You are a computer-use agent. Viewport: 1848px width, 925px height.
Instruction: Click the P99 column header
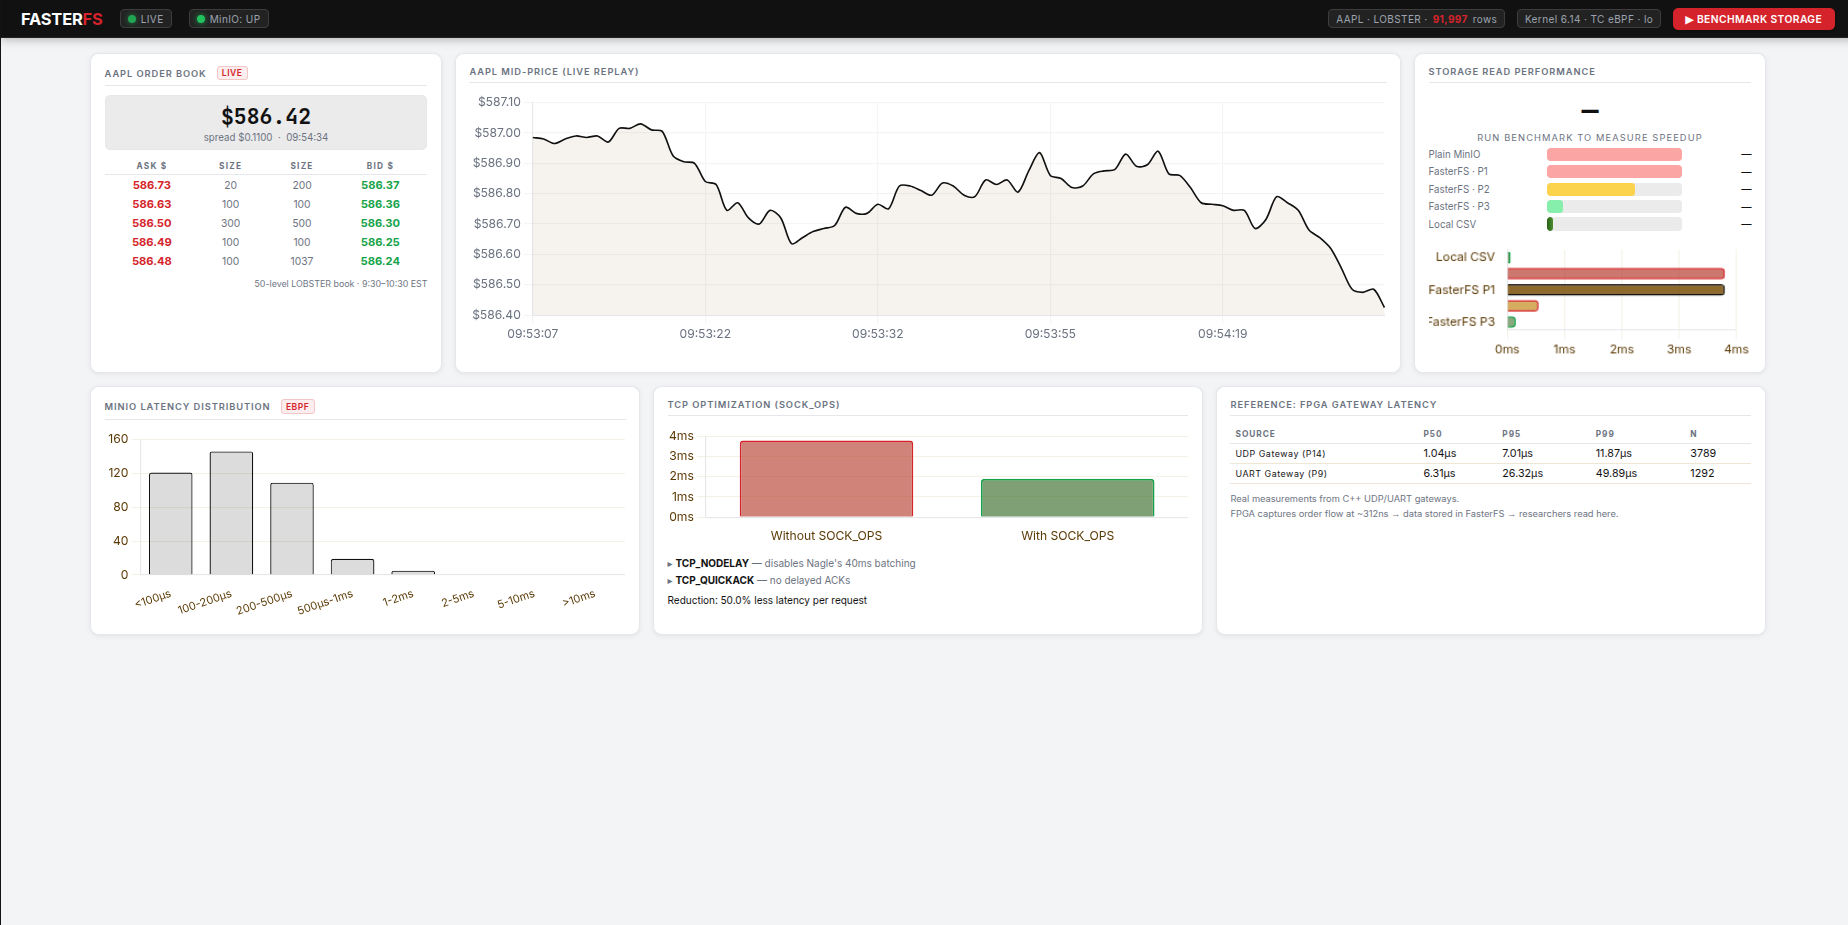[x=1604, y=434]
